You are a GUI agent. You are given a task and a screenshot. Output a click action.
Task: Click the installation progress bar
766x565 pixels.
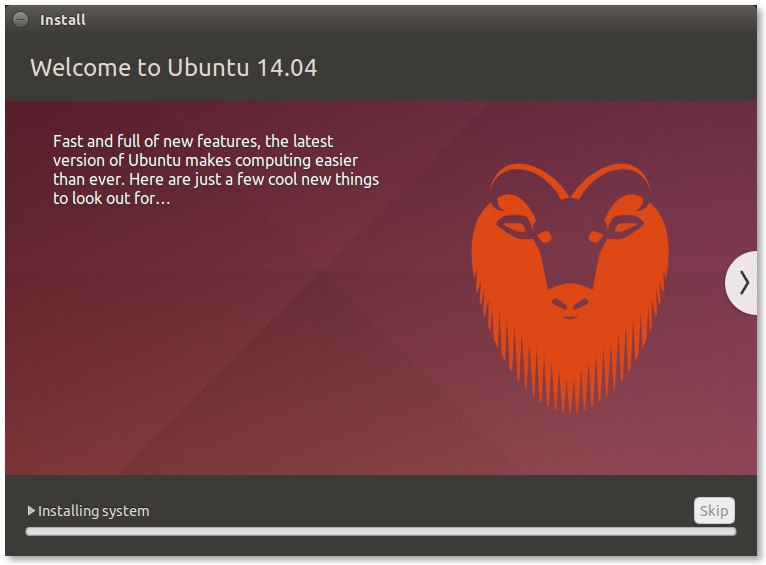(381, 532)
